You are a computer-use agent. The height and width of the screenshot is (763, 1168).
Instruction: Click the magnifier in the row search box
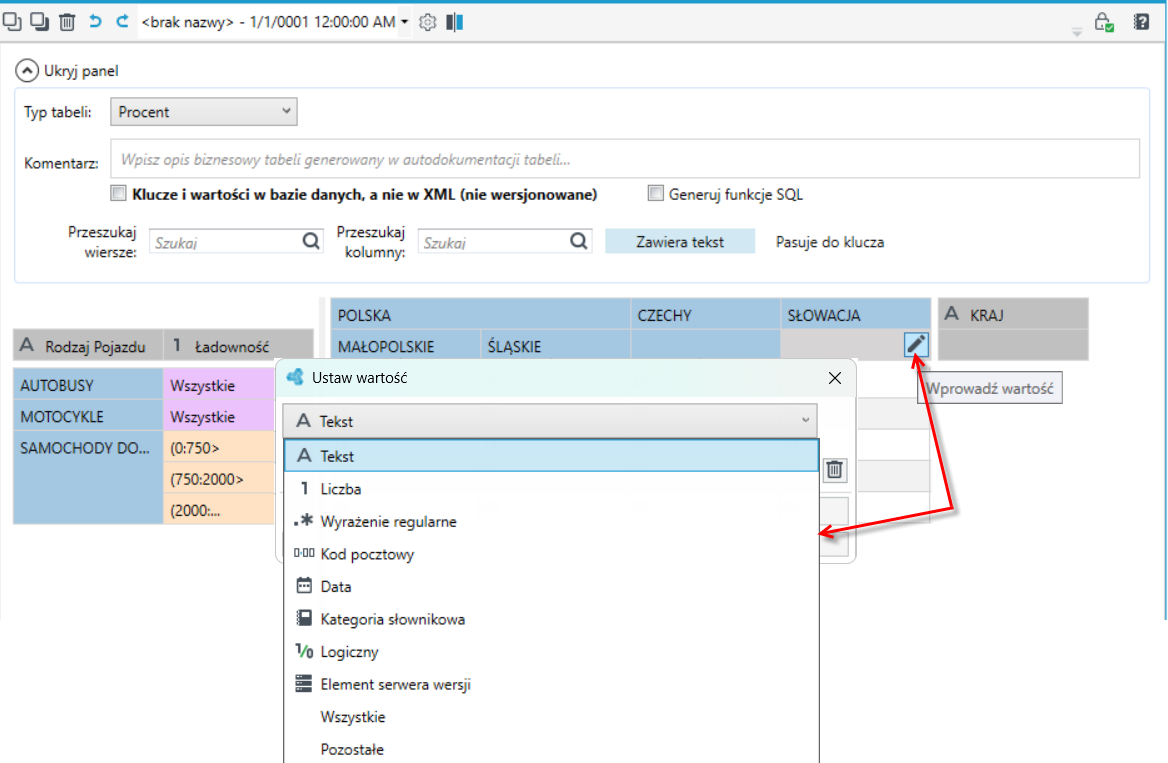tap(311, 241)
